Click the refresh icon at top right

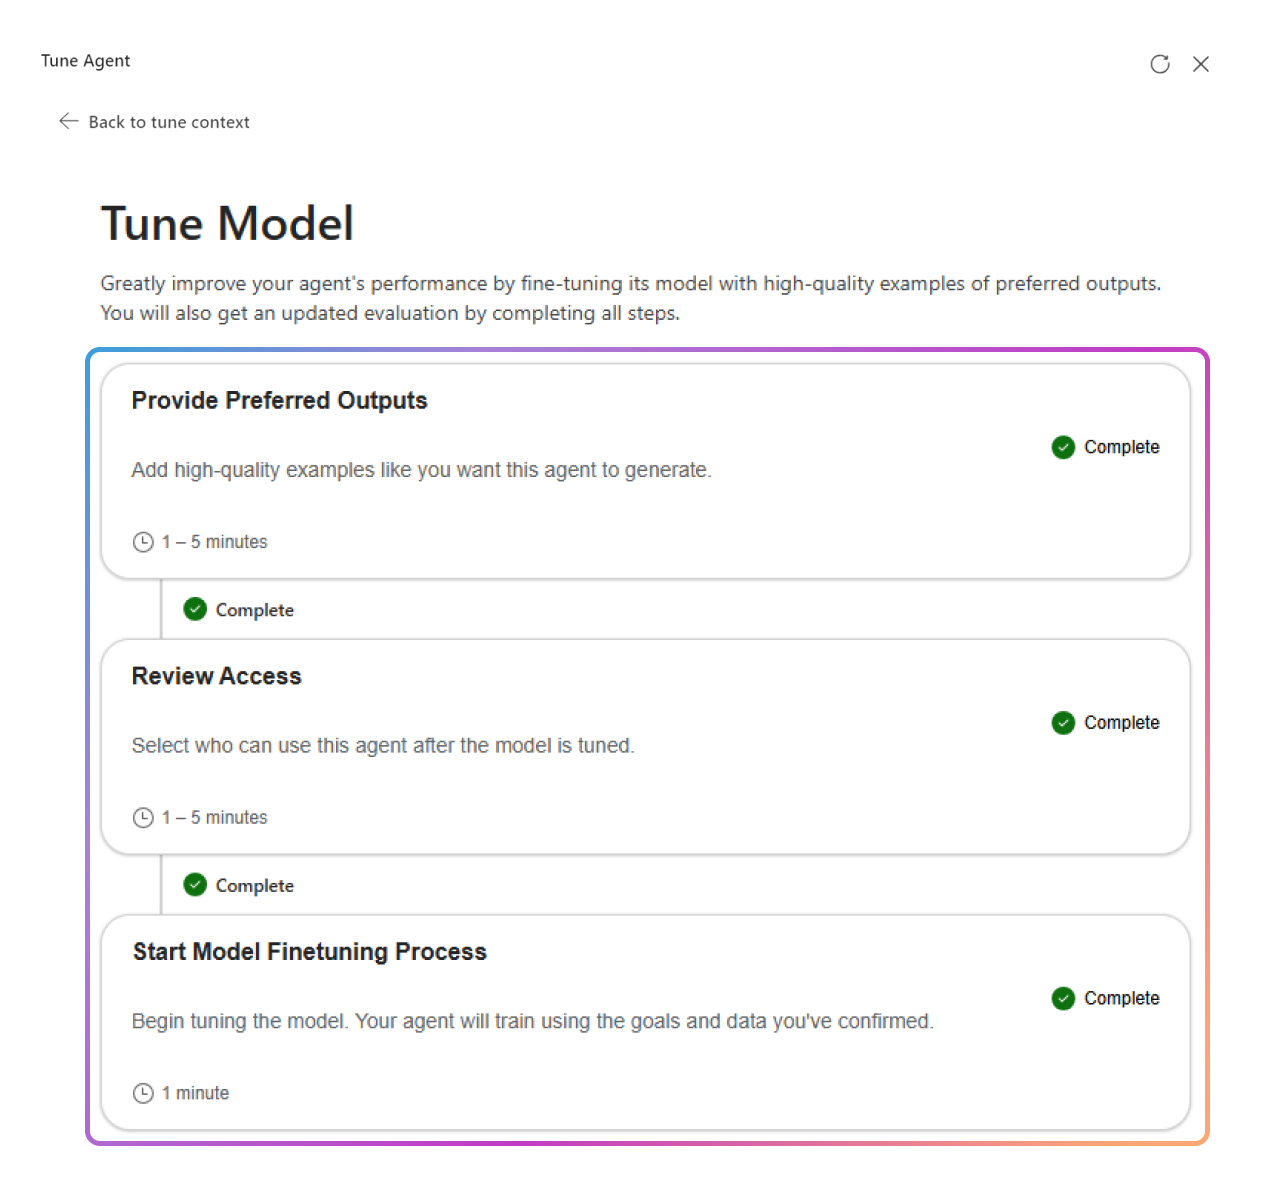[1160, 64]
